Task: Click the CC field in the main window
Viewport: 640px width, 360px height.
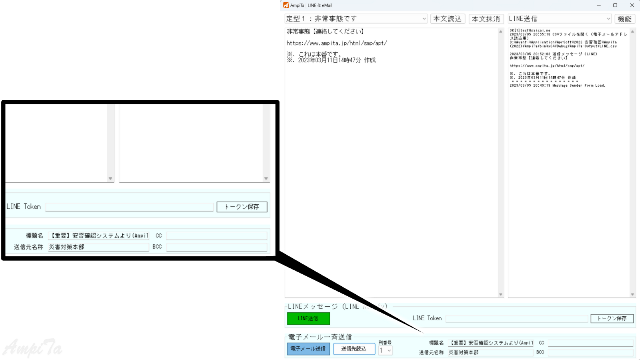Action: click(590, 343)
